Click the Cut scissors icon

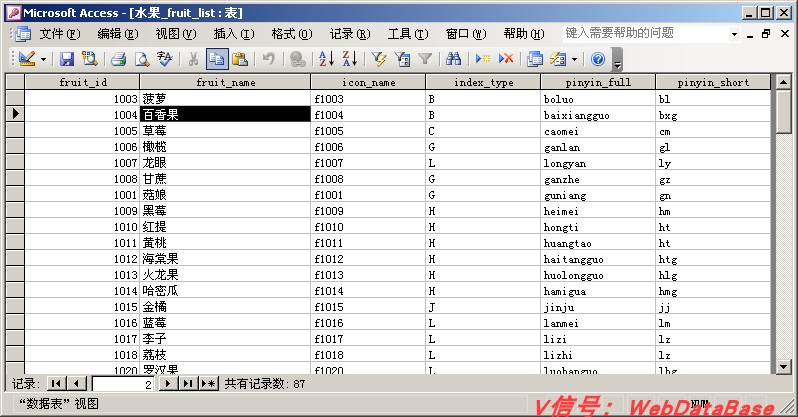coord(193,59)
